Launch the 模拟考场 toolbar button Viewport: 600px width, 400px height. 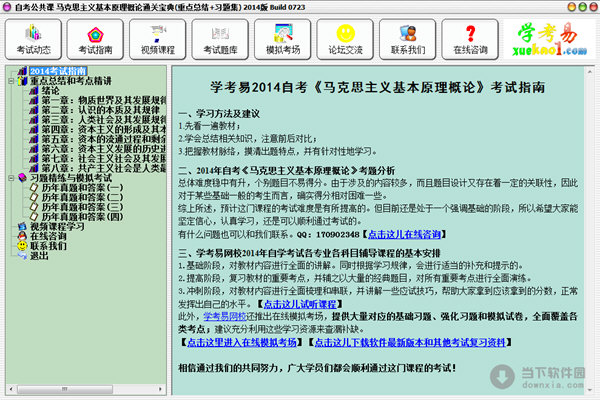[x=283, y=40]
